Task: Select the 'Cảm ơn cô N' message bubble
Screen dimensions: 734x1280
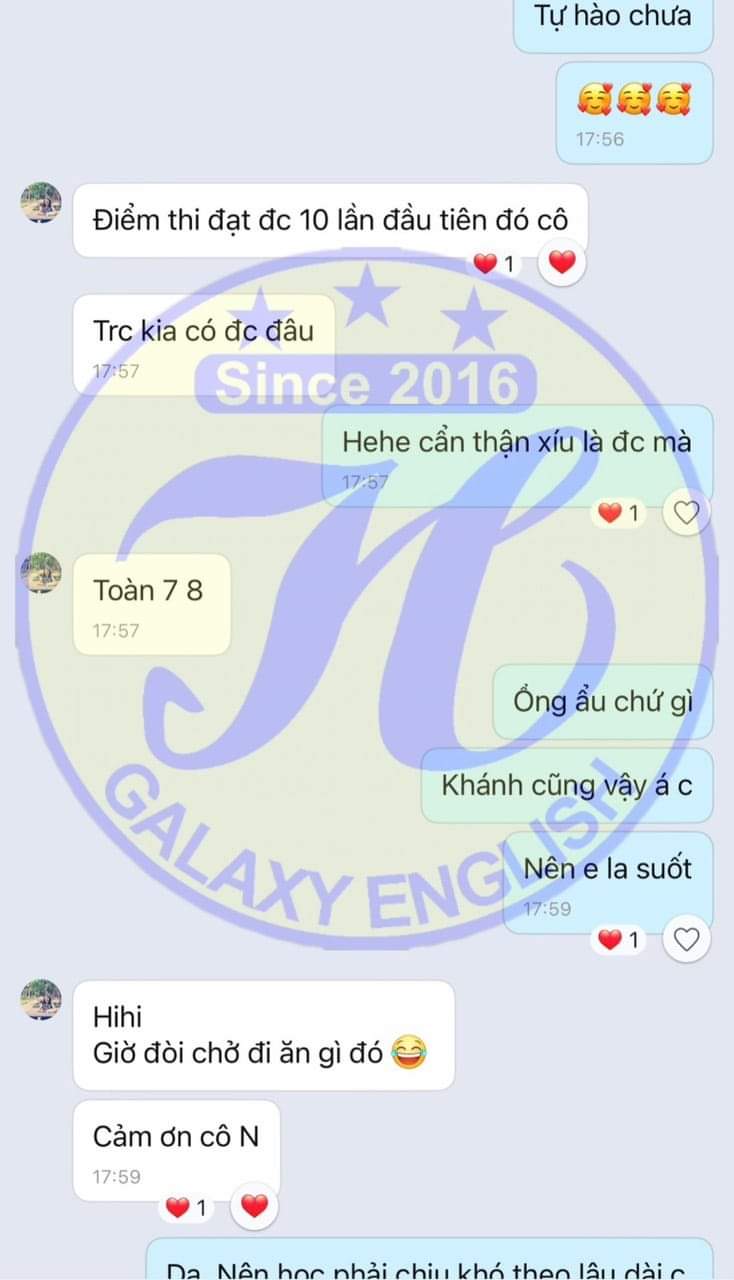Action: (176, 1150)
